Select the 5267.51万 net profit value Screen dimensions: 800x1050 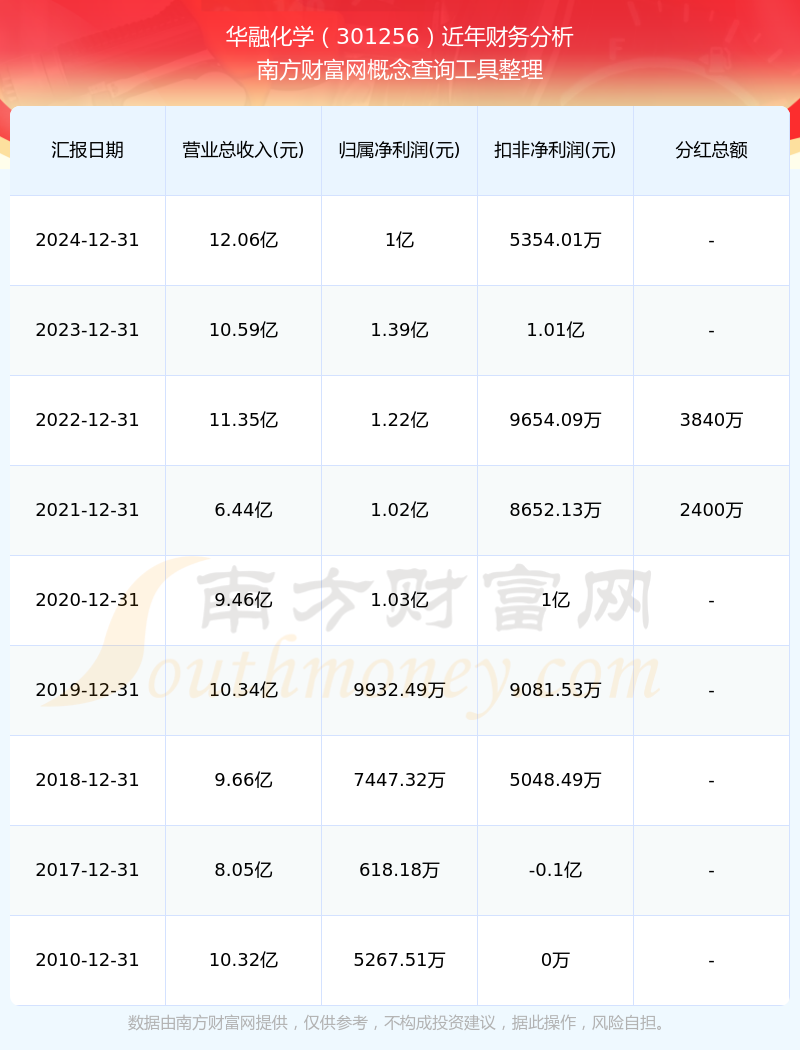coord(400,960)
